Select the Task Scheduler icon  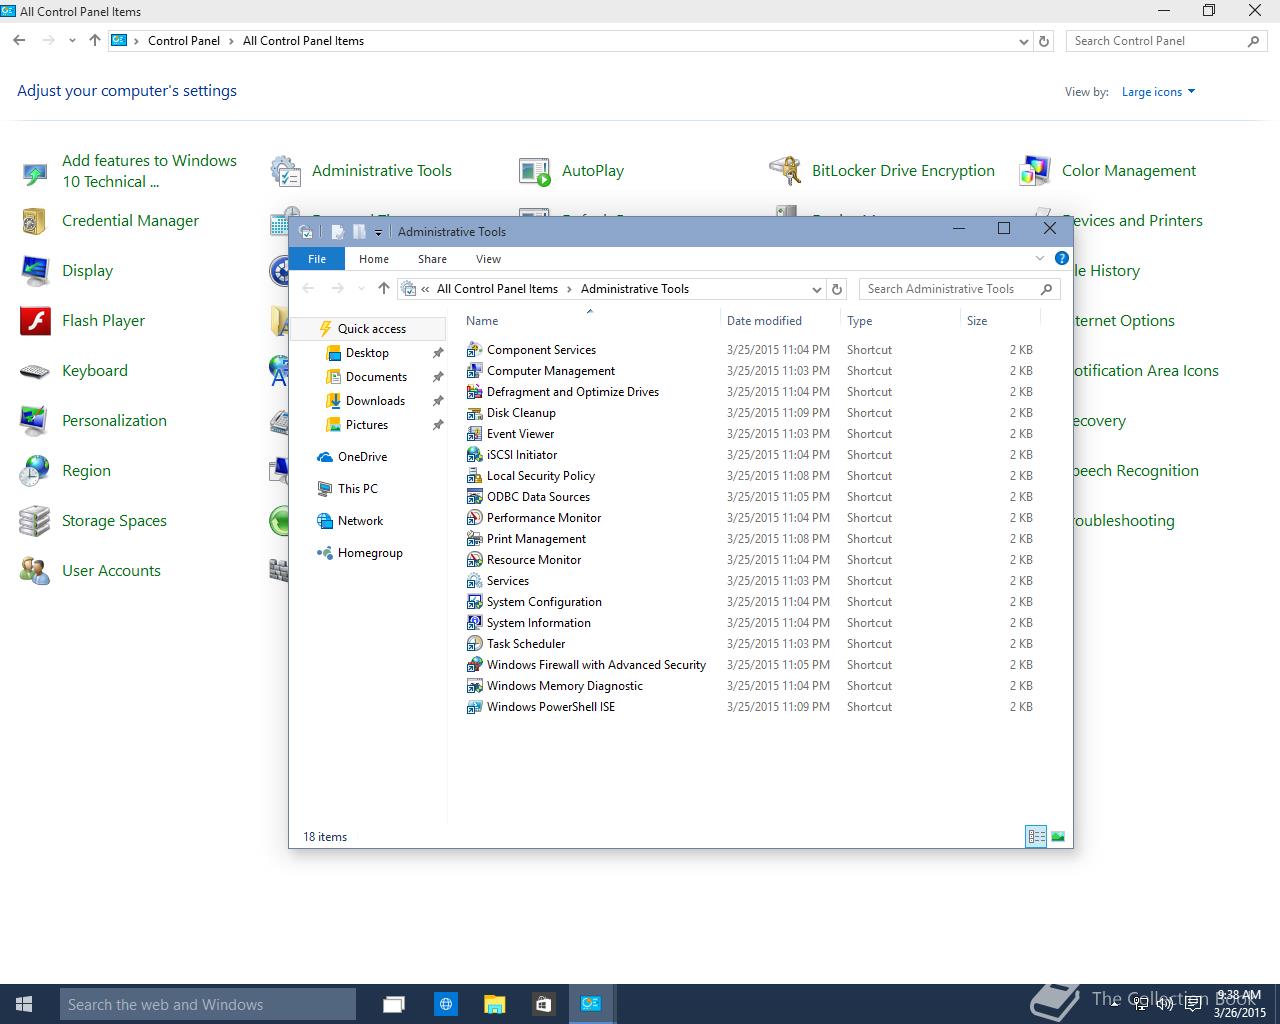pos(475,644)
